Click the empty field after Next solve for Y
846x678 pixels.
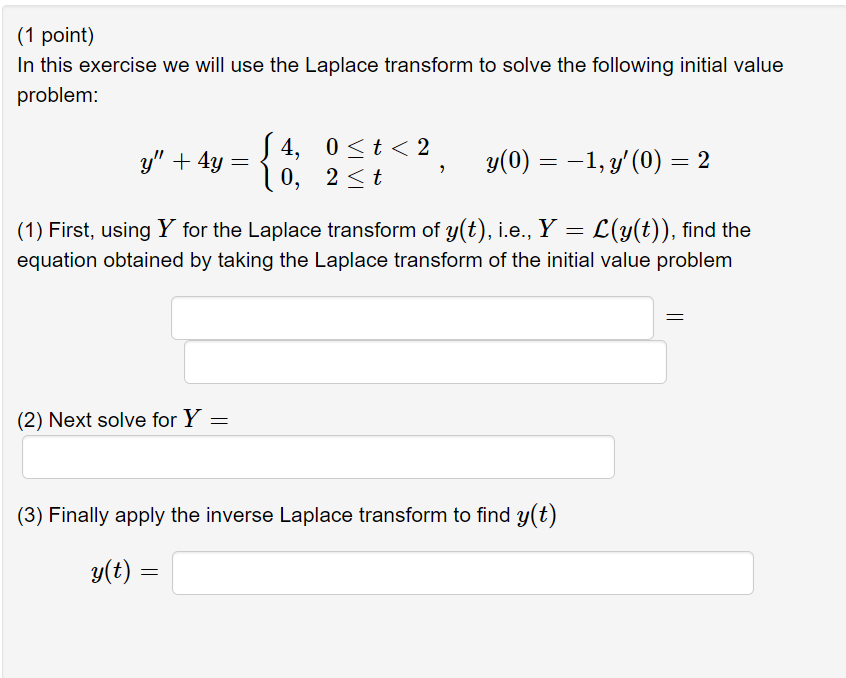click(317, 456)
